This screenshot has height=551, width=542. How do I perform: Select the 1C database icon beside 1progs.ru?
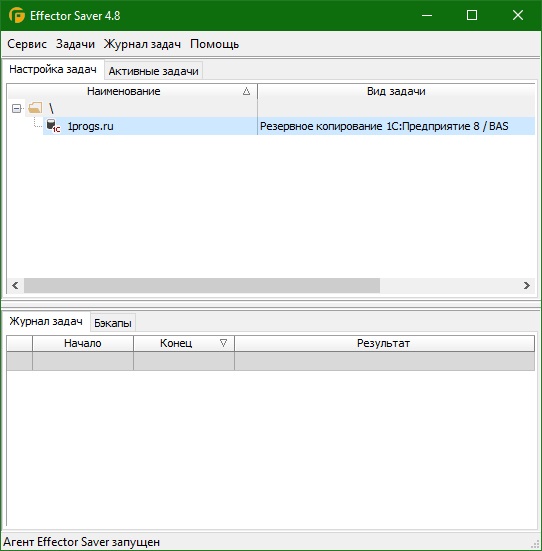53,126
